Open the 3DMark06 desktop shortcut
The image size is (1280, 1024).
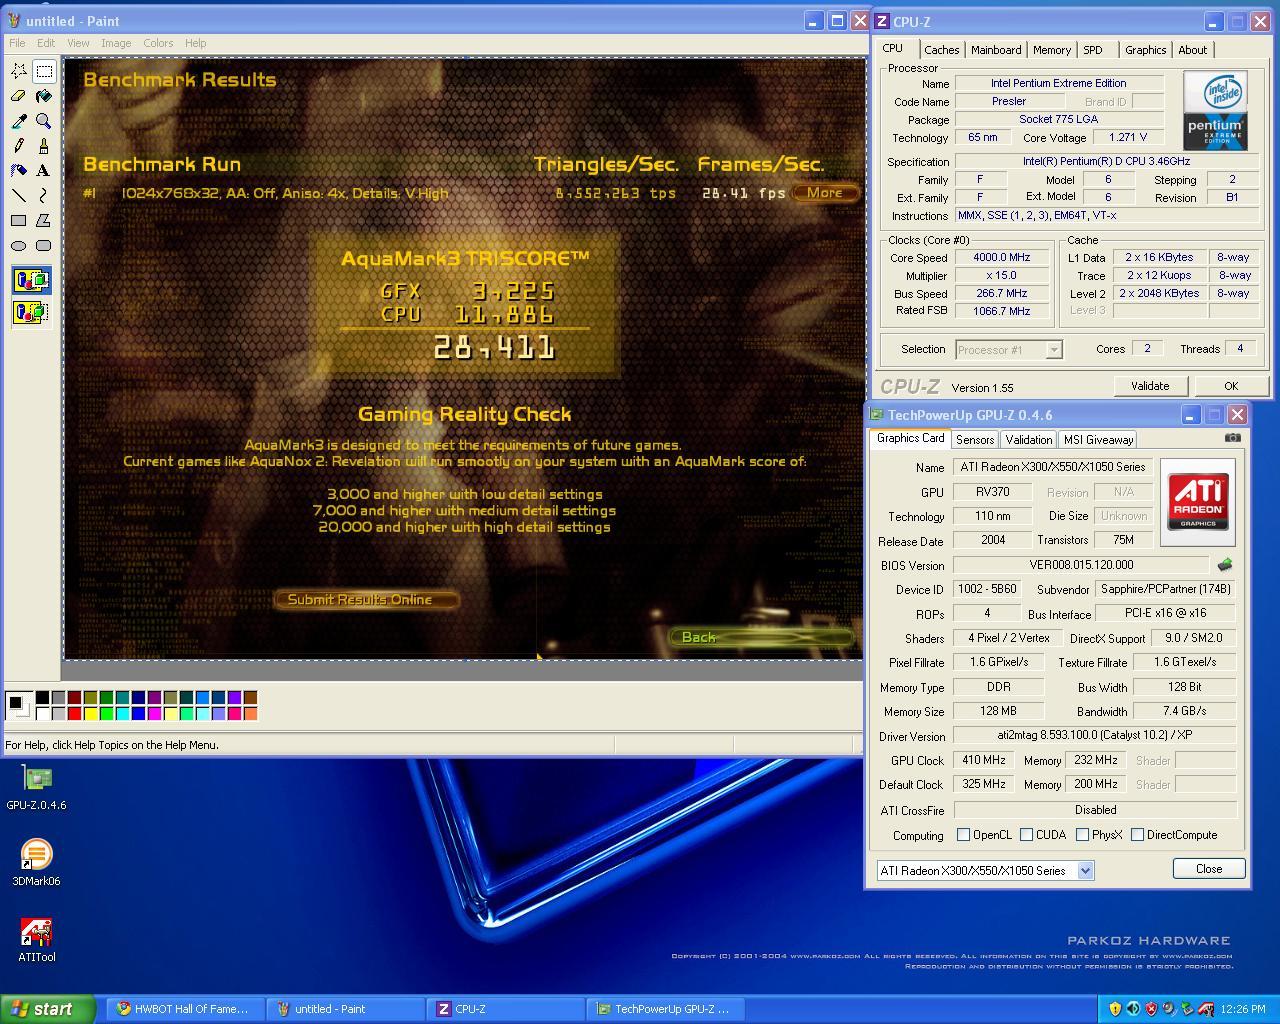click(x=36, y=864)
